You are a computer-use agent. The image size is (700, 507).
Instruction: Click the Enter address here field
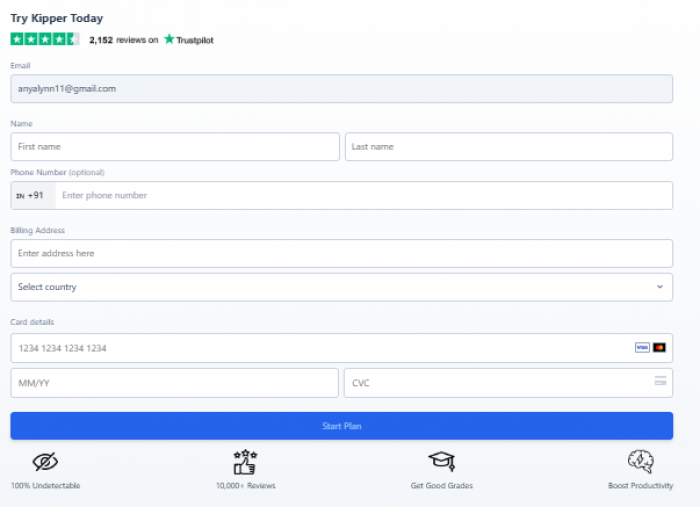(342, 254)
